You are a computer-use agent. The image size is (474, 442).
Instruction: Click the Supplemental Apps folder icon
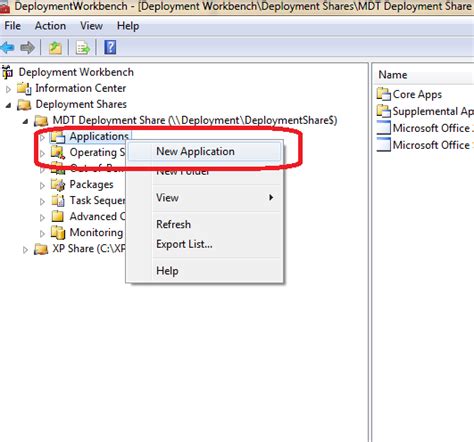pos(383,111)
